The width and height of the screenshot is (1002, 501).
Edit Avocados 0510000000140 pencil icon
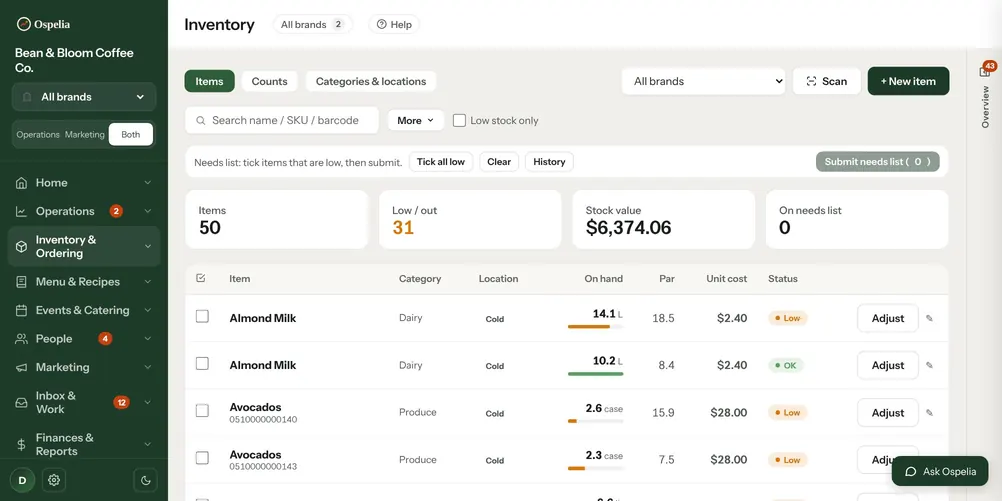click(929, 413)
